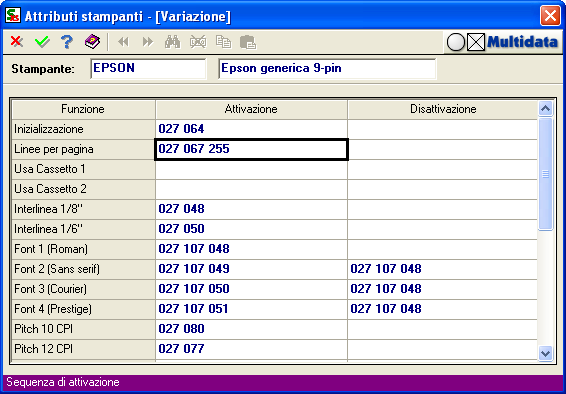Select the 'Font 3 (Courier)' row label

click(x=83, y=289)
